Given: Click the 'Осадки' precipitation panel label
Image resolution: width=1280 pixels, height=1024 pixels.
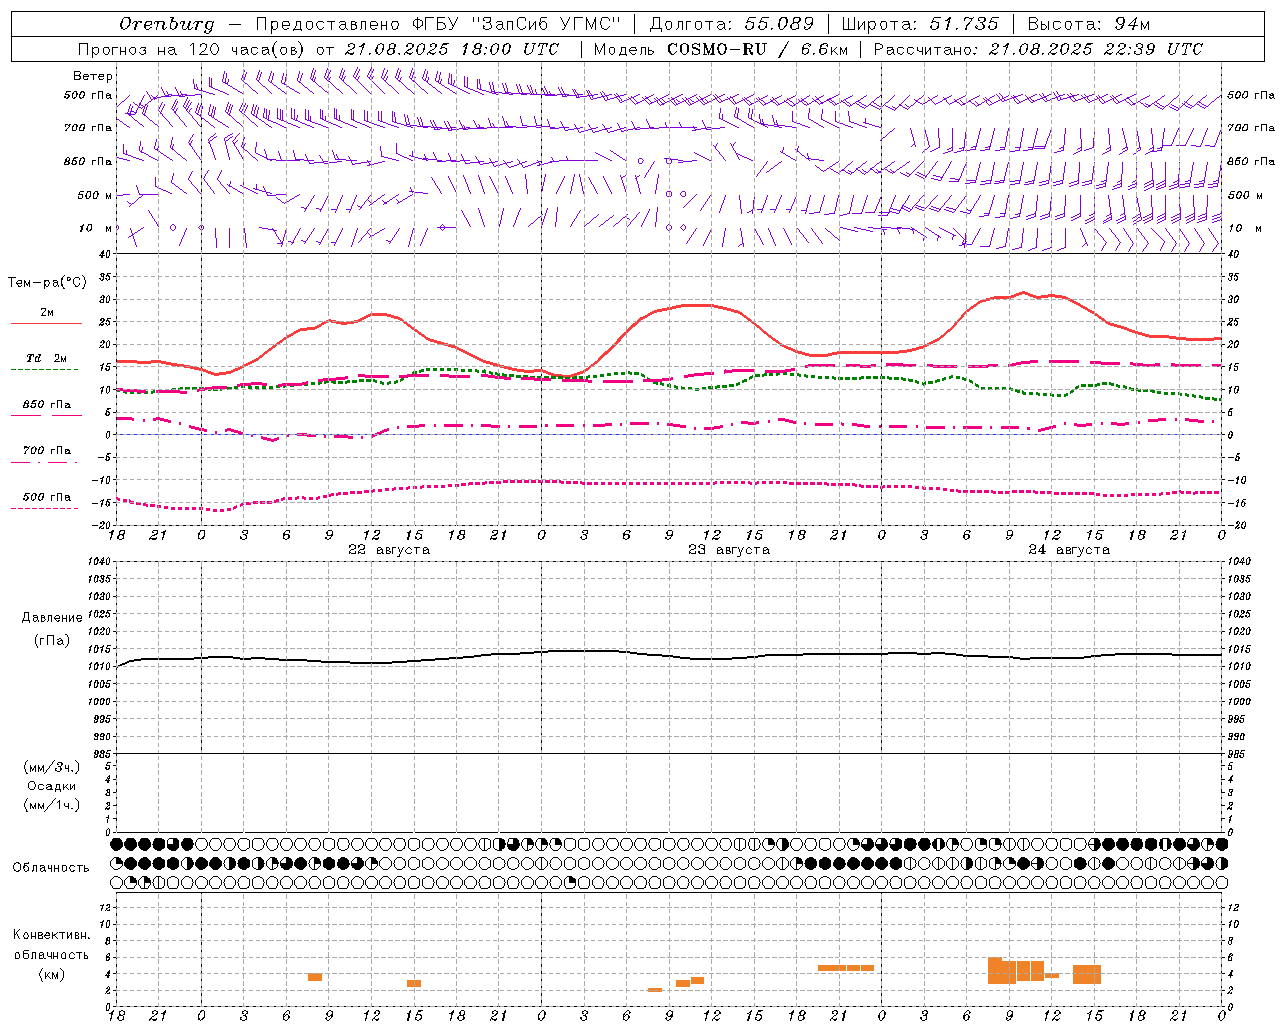Looking at the screenshot, I should pos(52,786).
